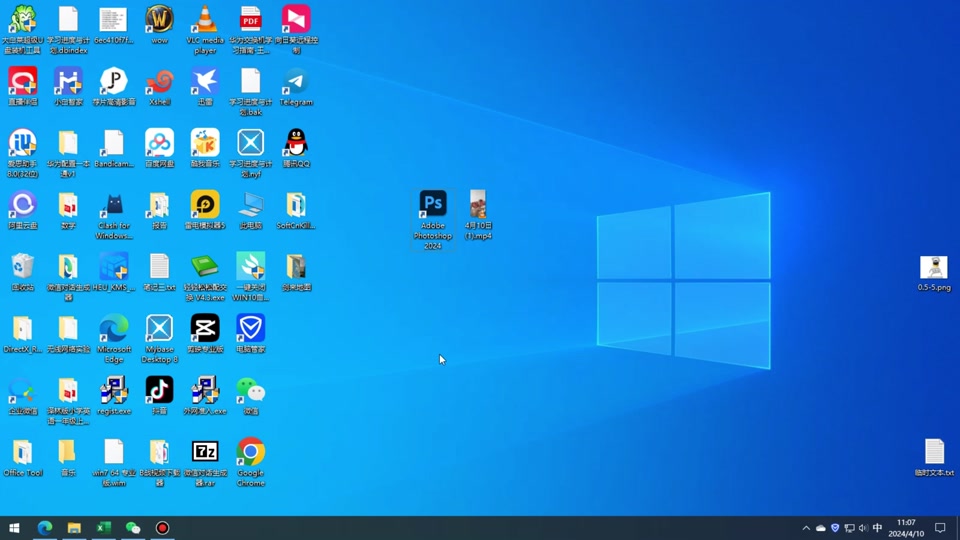This screenshot has width=960, height=540.
Task: Select the 临时文本.txt file
Action: tap(934, 457)
